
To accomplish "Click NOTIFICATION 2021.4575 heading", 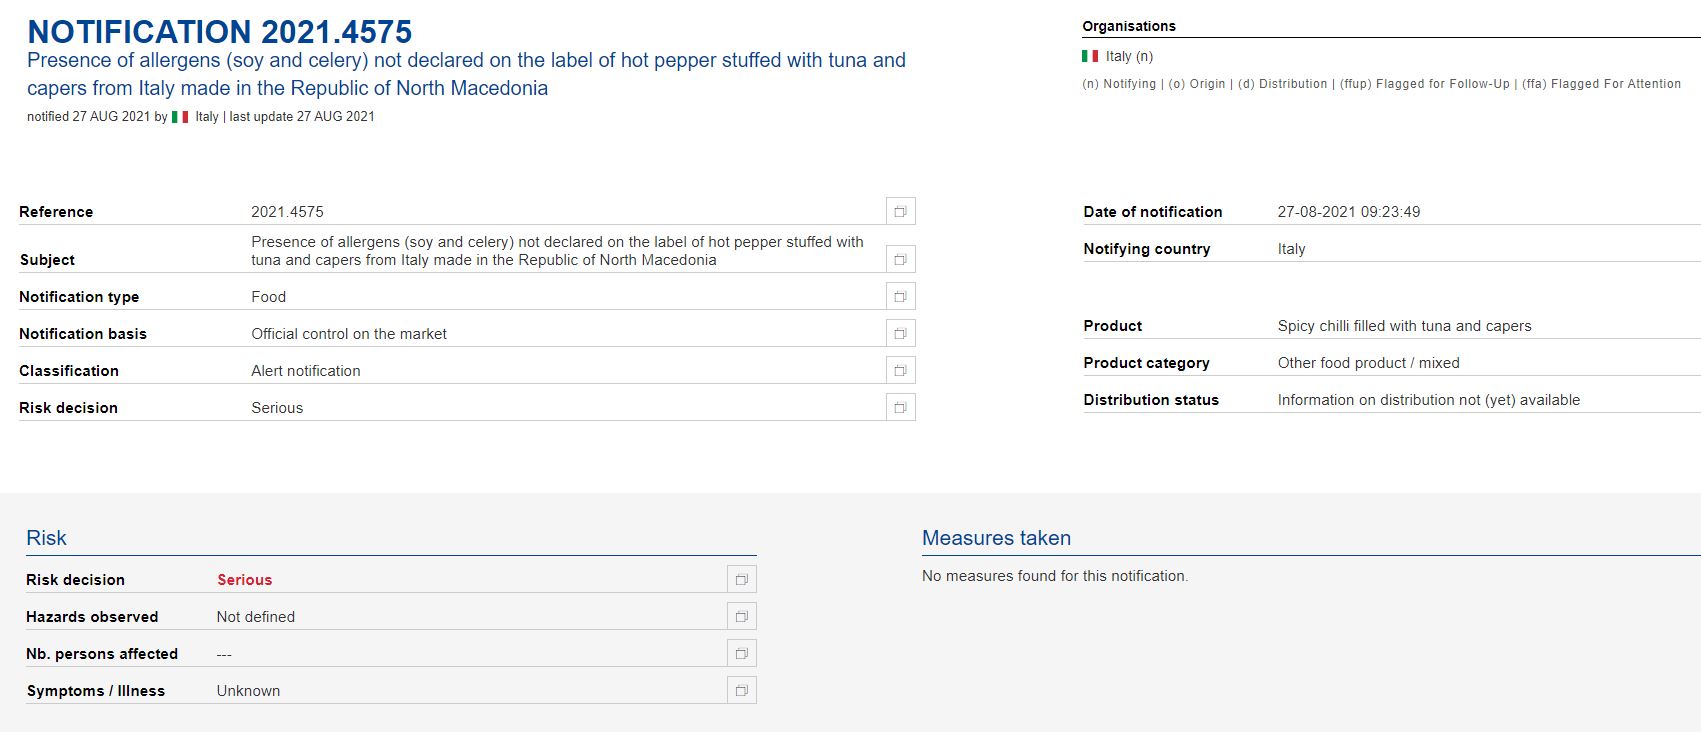I will click(220, 32).
